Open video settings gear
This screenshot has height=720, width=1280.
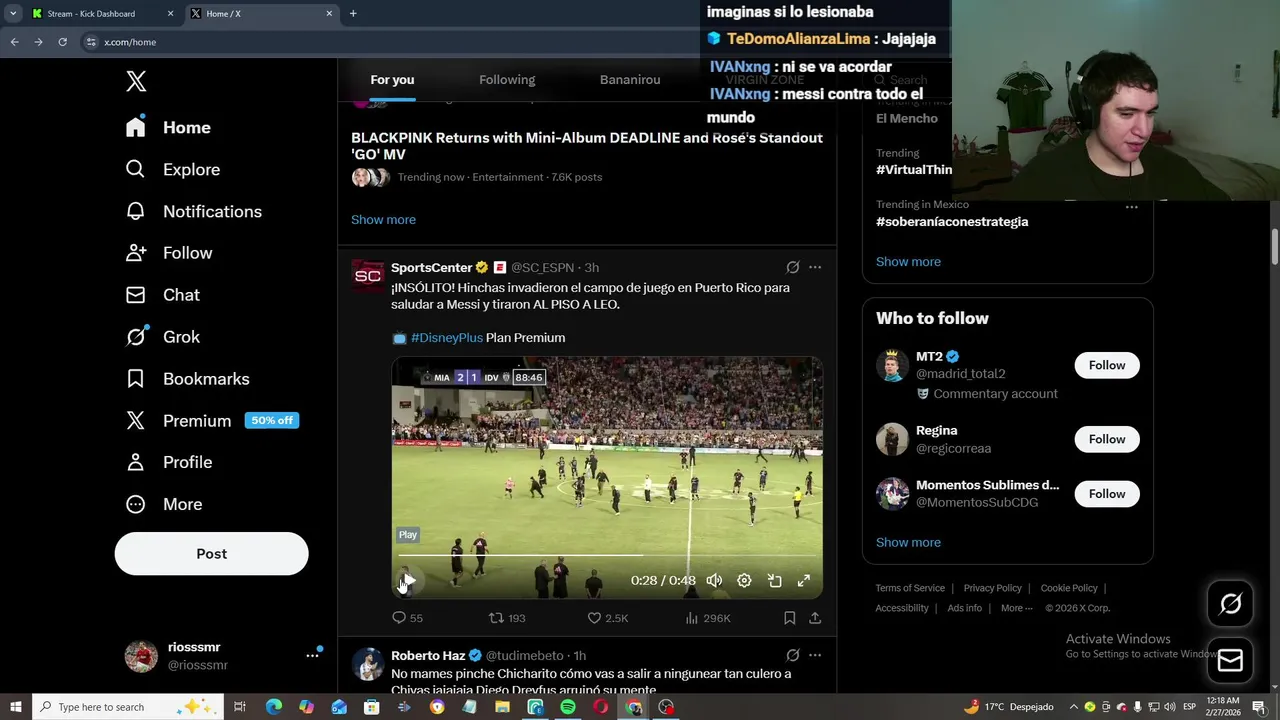744,580
